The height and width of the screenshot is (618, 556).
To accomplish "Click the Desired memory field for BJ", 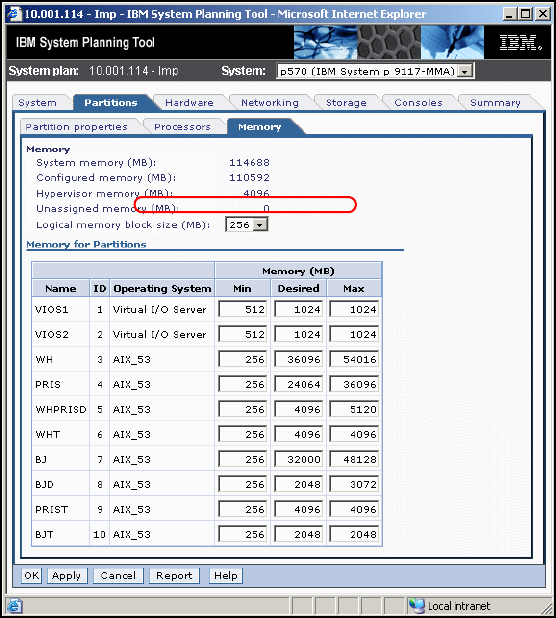I will (x=298, y=460).
